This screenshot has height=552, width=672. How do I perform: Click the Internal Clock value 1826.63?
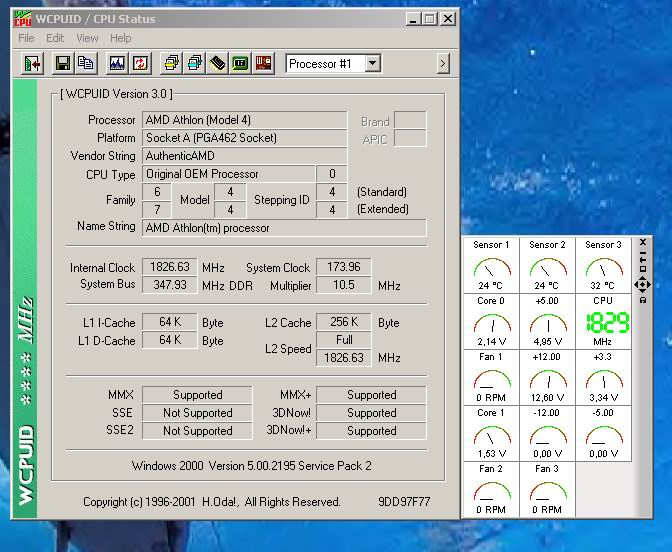pos(170,267)
